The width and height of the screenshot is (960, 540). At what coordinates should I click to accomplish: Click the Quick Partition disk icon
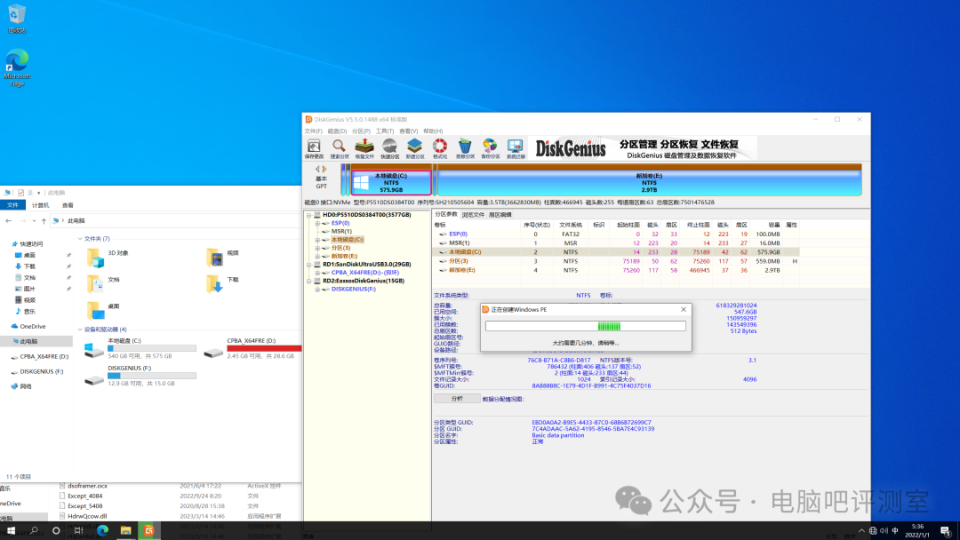click(x=389, y=149)
